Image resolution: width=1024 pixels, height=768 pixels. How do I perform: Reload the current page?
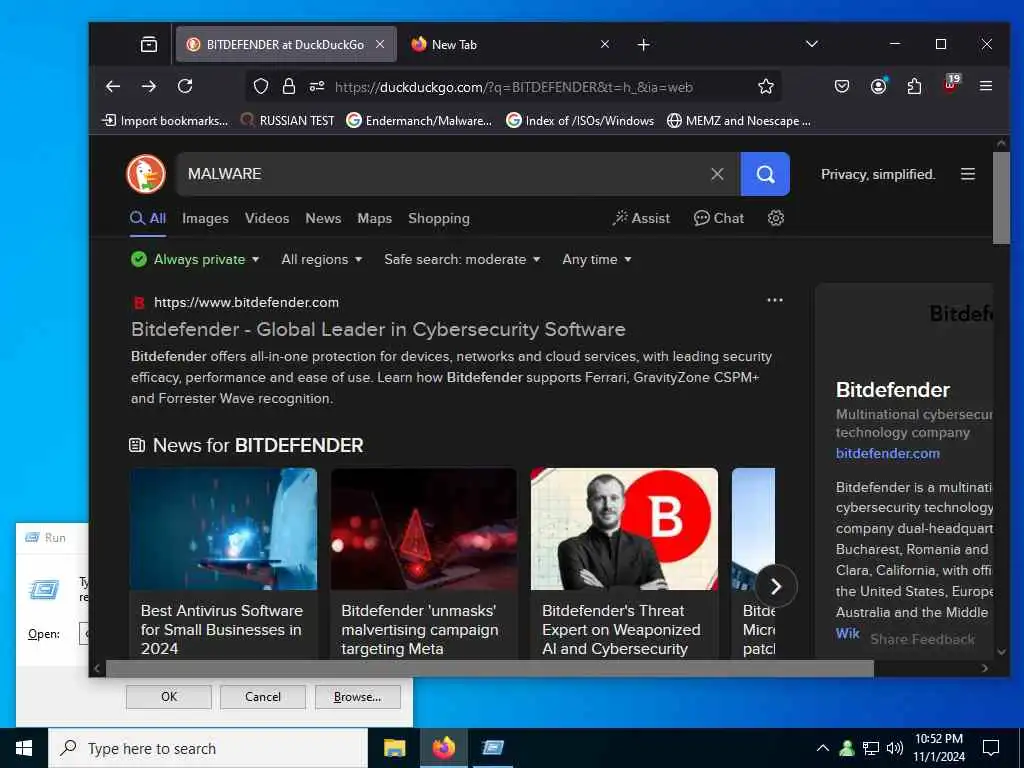pos(185,86)
